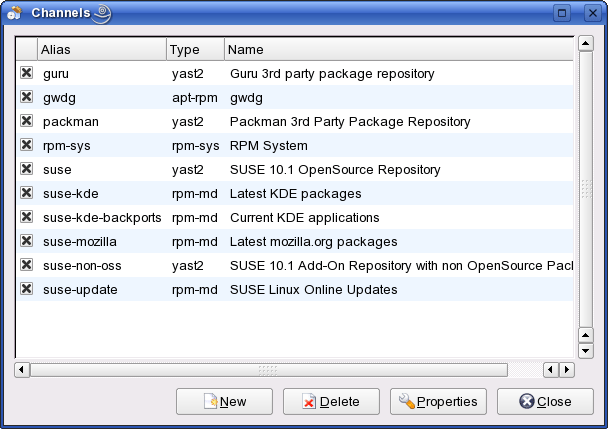This screenshot has width=608, height=429.
Task: Click the horizontal scrollbar thumb
Action: tap(268, 369)
